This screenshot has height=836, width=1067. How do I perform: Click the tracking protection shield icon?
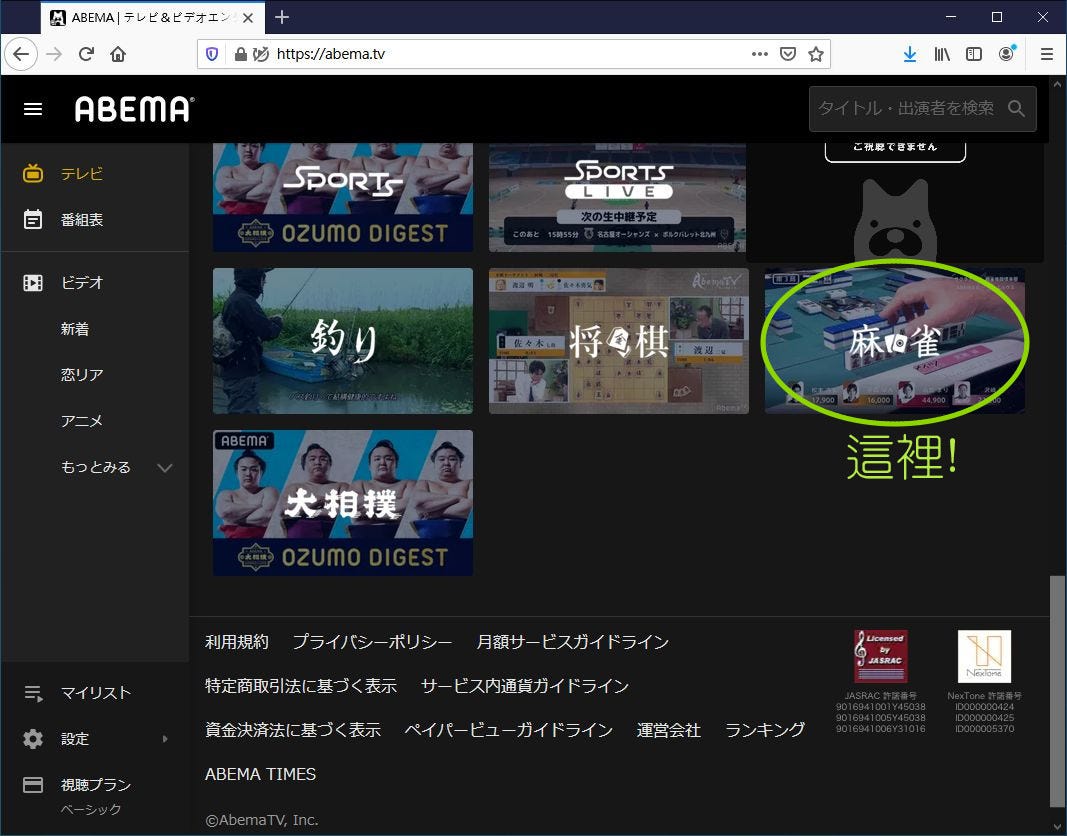click(212, 54)
